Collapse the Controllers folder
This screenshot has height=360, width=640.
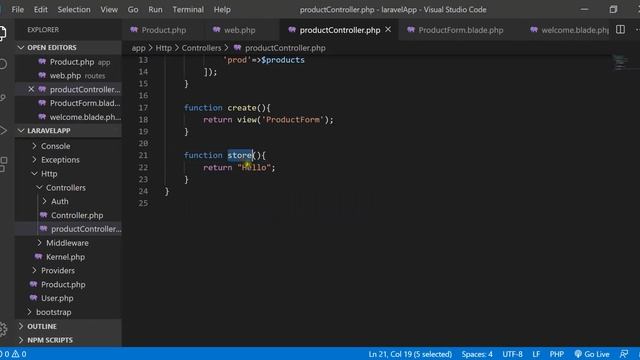pos(65,187)
